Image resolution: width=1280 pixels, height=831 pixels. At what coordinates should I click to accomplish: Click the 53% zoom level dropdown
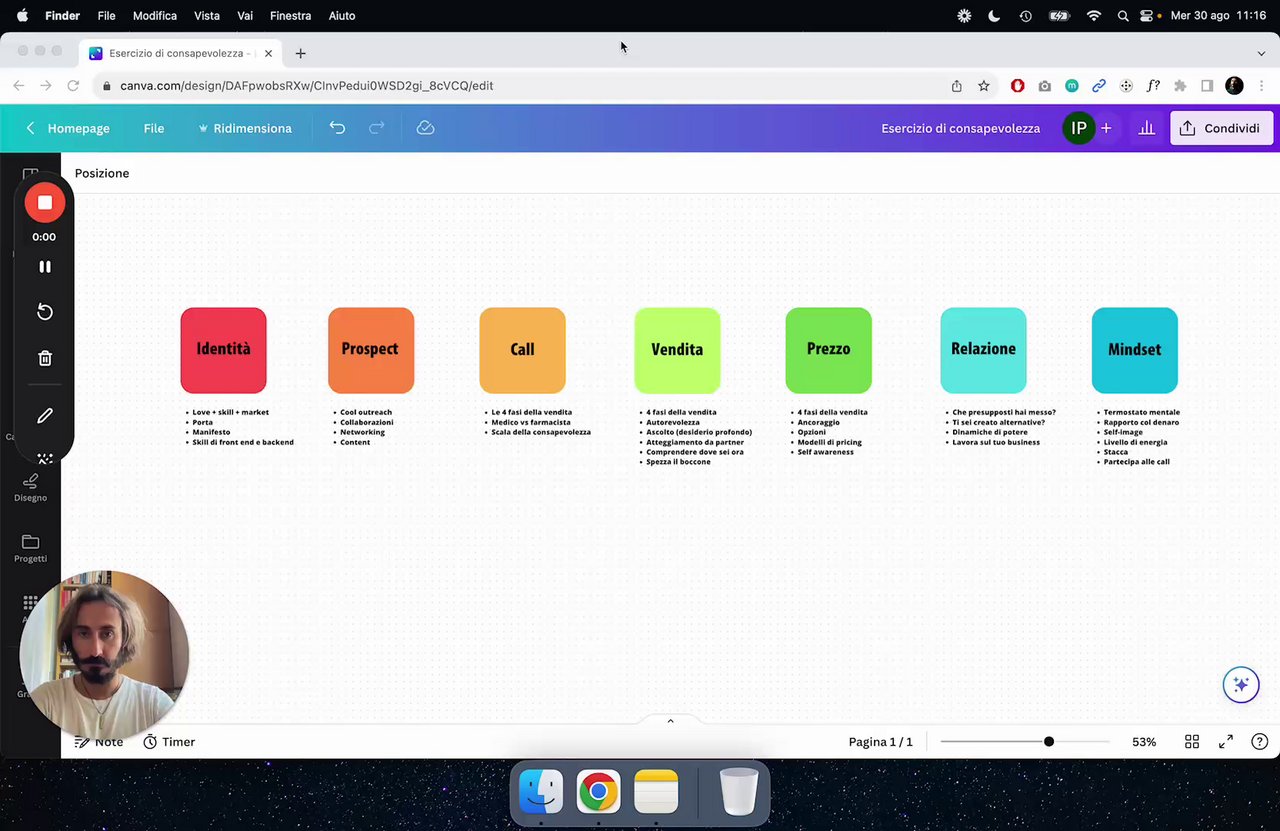(1144, 742)
